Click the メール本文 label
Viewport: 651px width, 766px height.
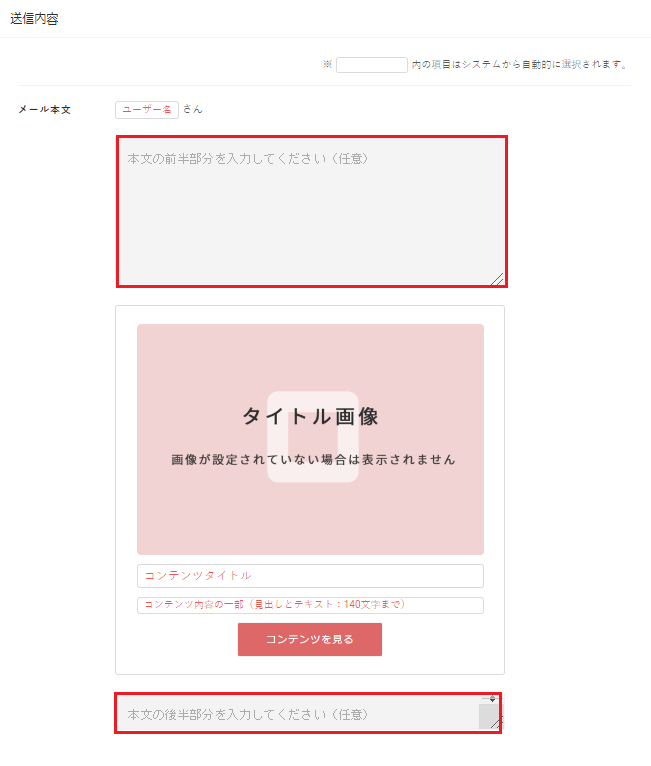[44, 109]
